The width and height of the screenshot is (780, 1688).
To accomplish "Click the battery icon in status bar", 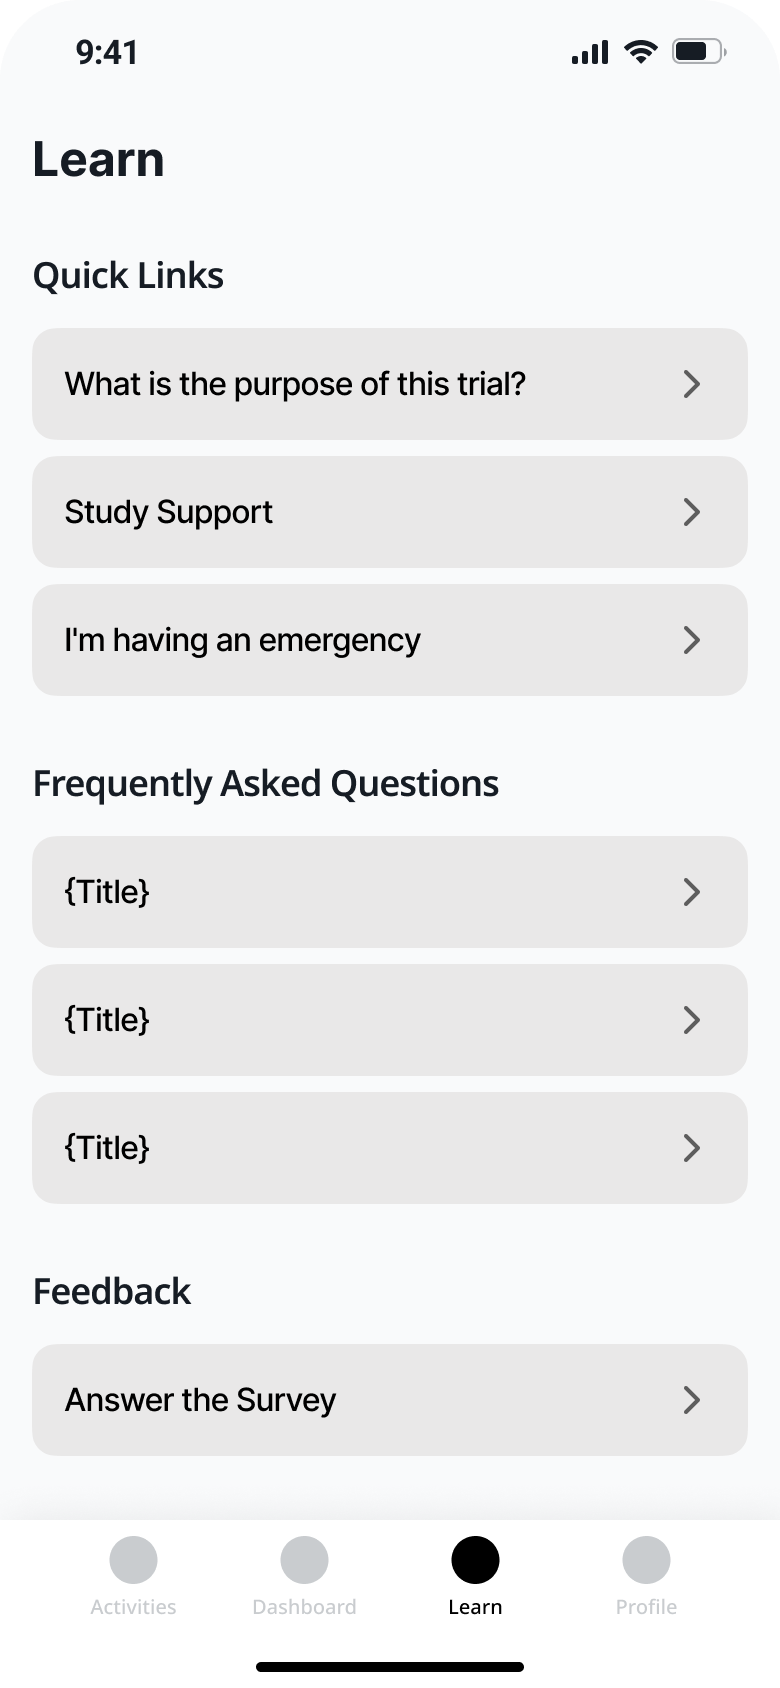I will click(x=698, y=51).
